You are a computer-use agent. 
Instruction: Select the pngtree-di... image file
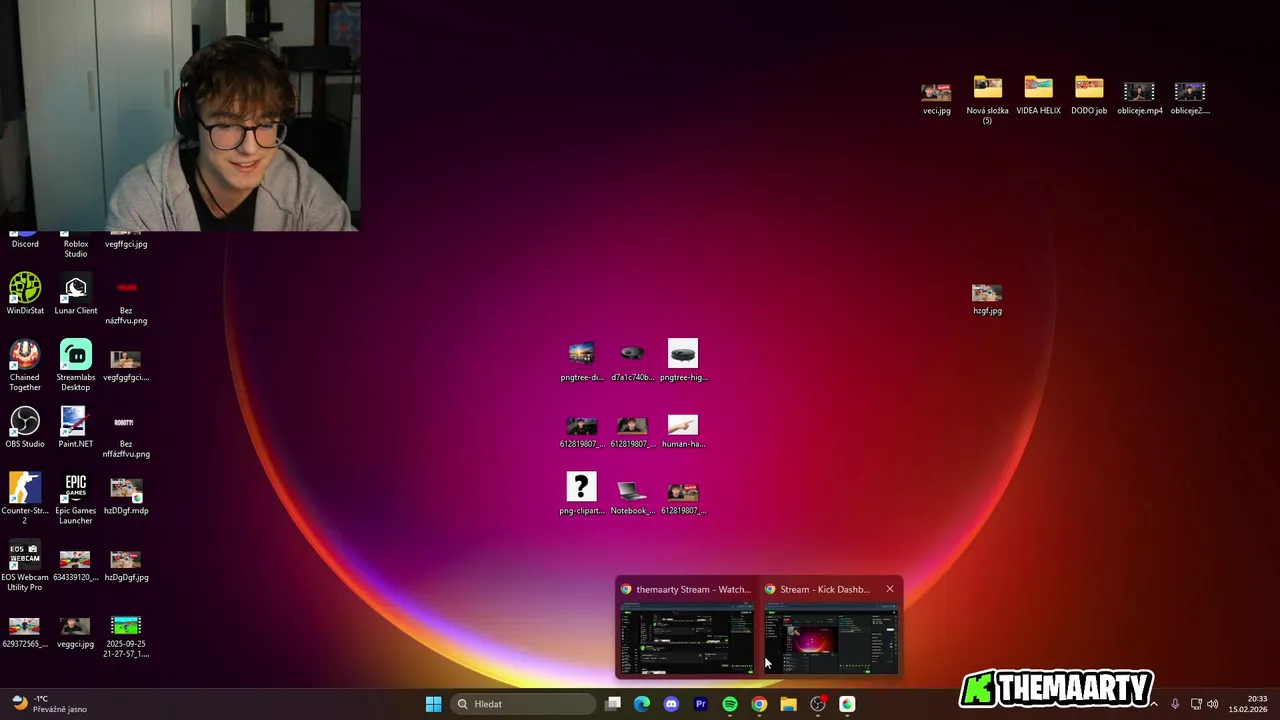[581, 362]
